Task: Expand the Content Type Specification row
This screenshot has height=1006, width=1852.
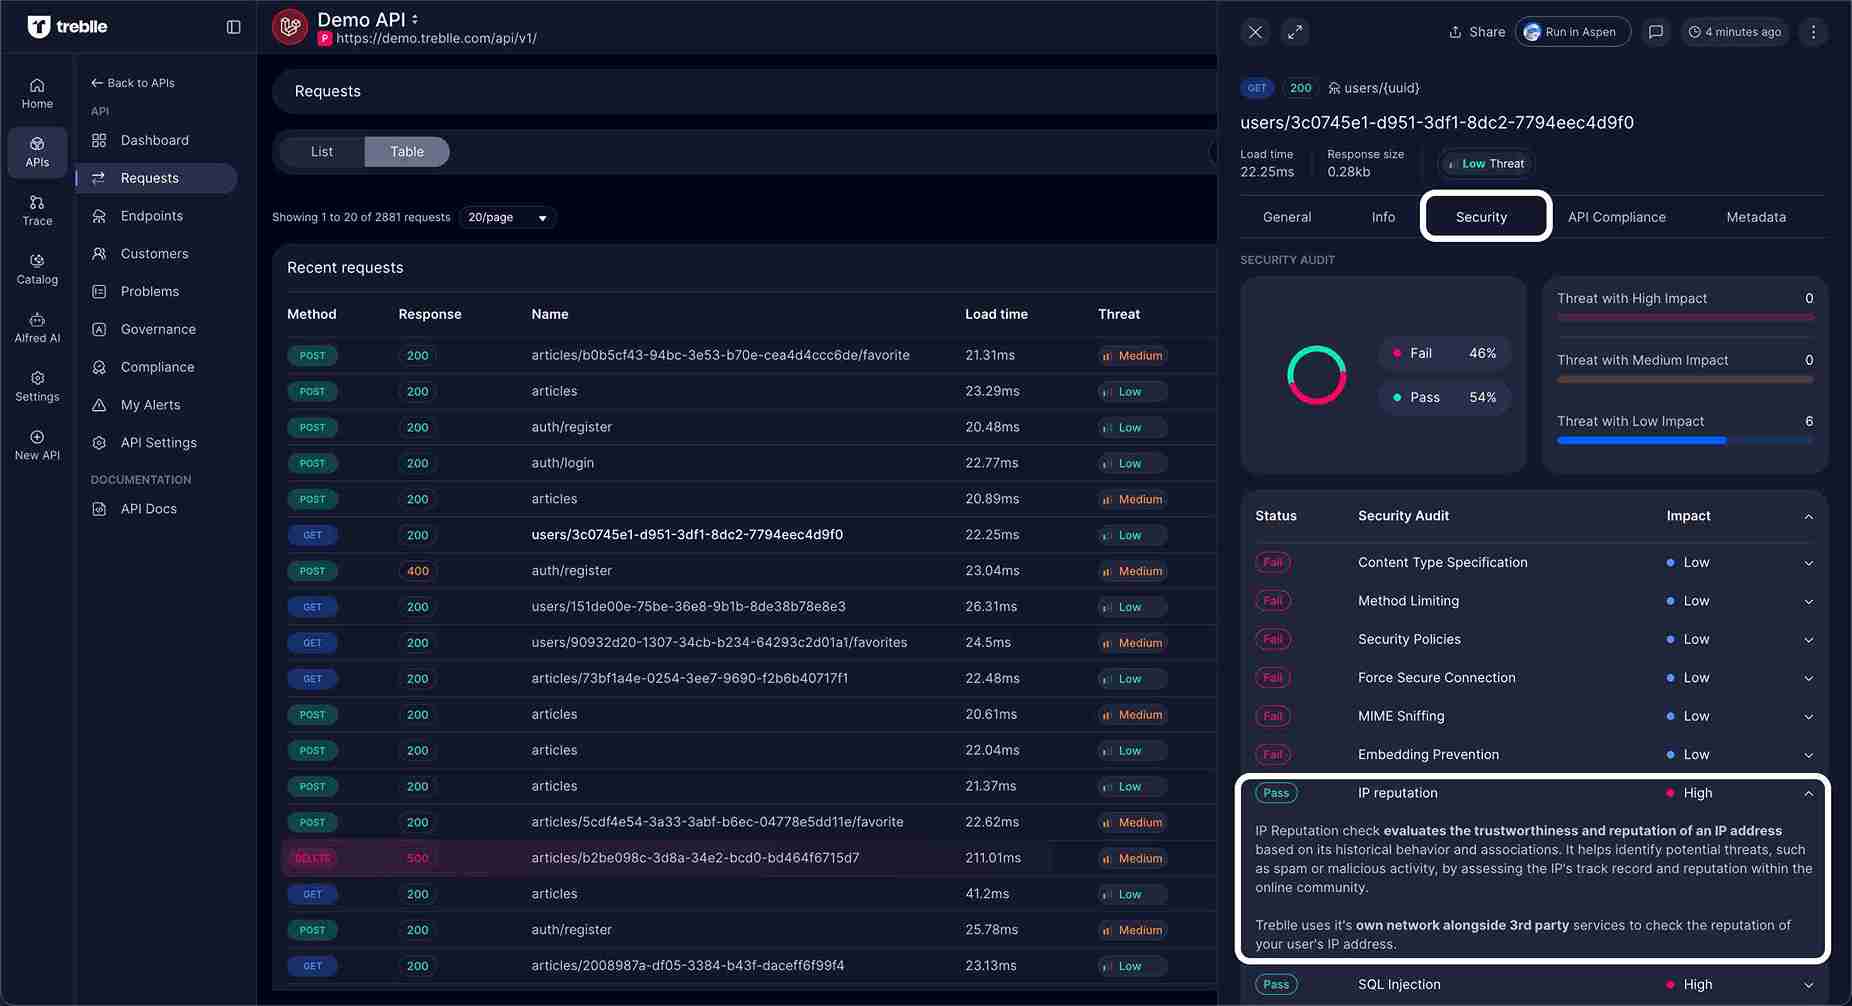Action: click(1808, 563)
